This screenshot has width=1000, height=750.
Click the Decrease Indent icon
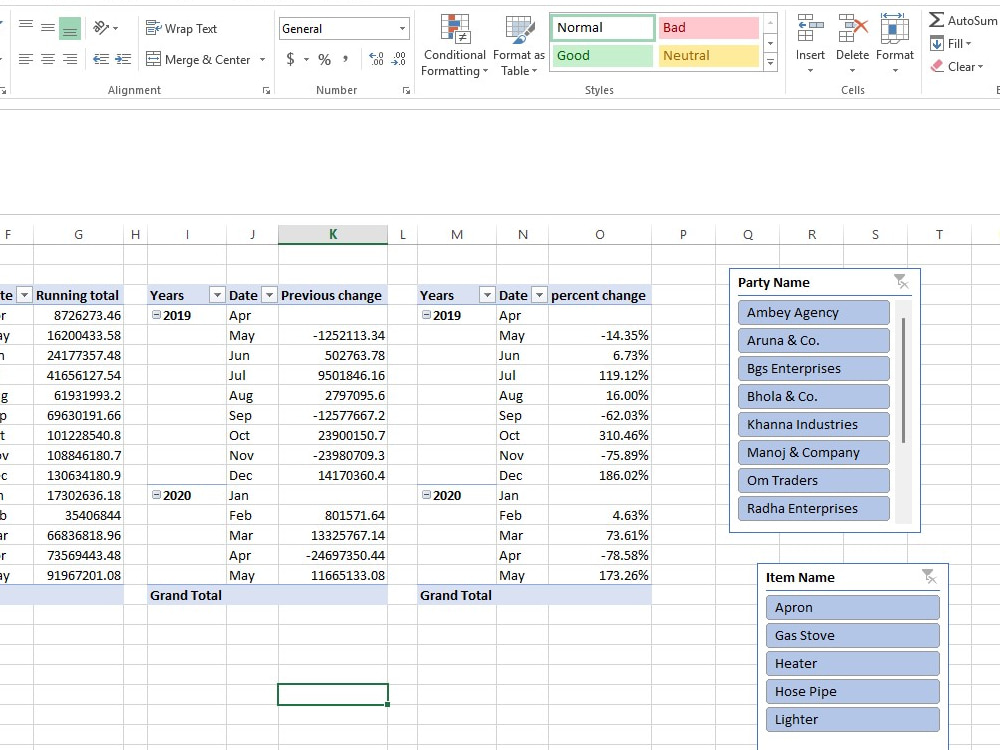click(x=101, y=59)
